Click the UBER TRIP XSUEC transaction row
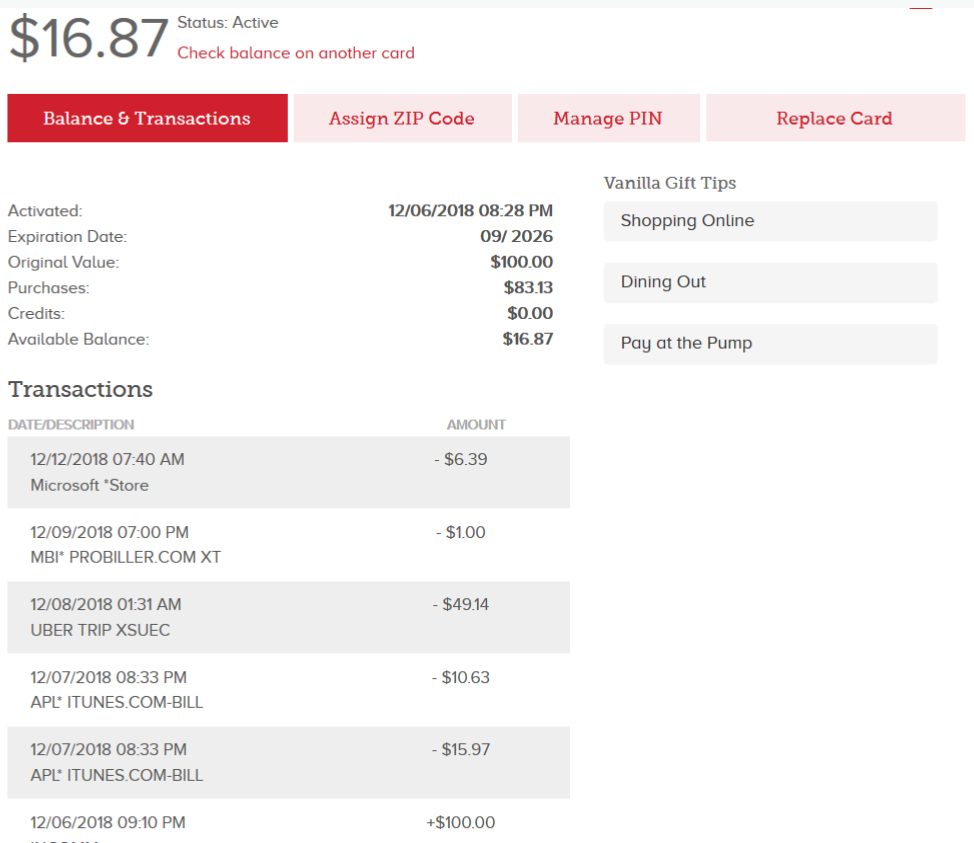The width and height of the screenshot is (974, 843). [x=289, y=617]
